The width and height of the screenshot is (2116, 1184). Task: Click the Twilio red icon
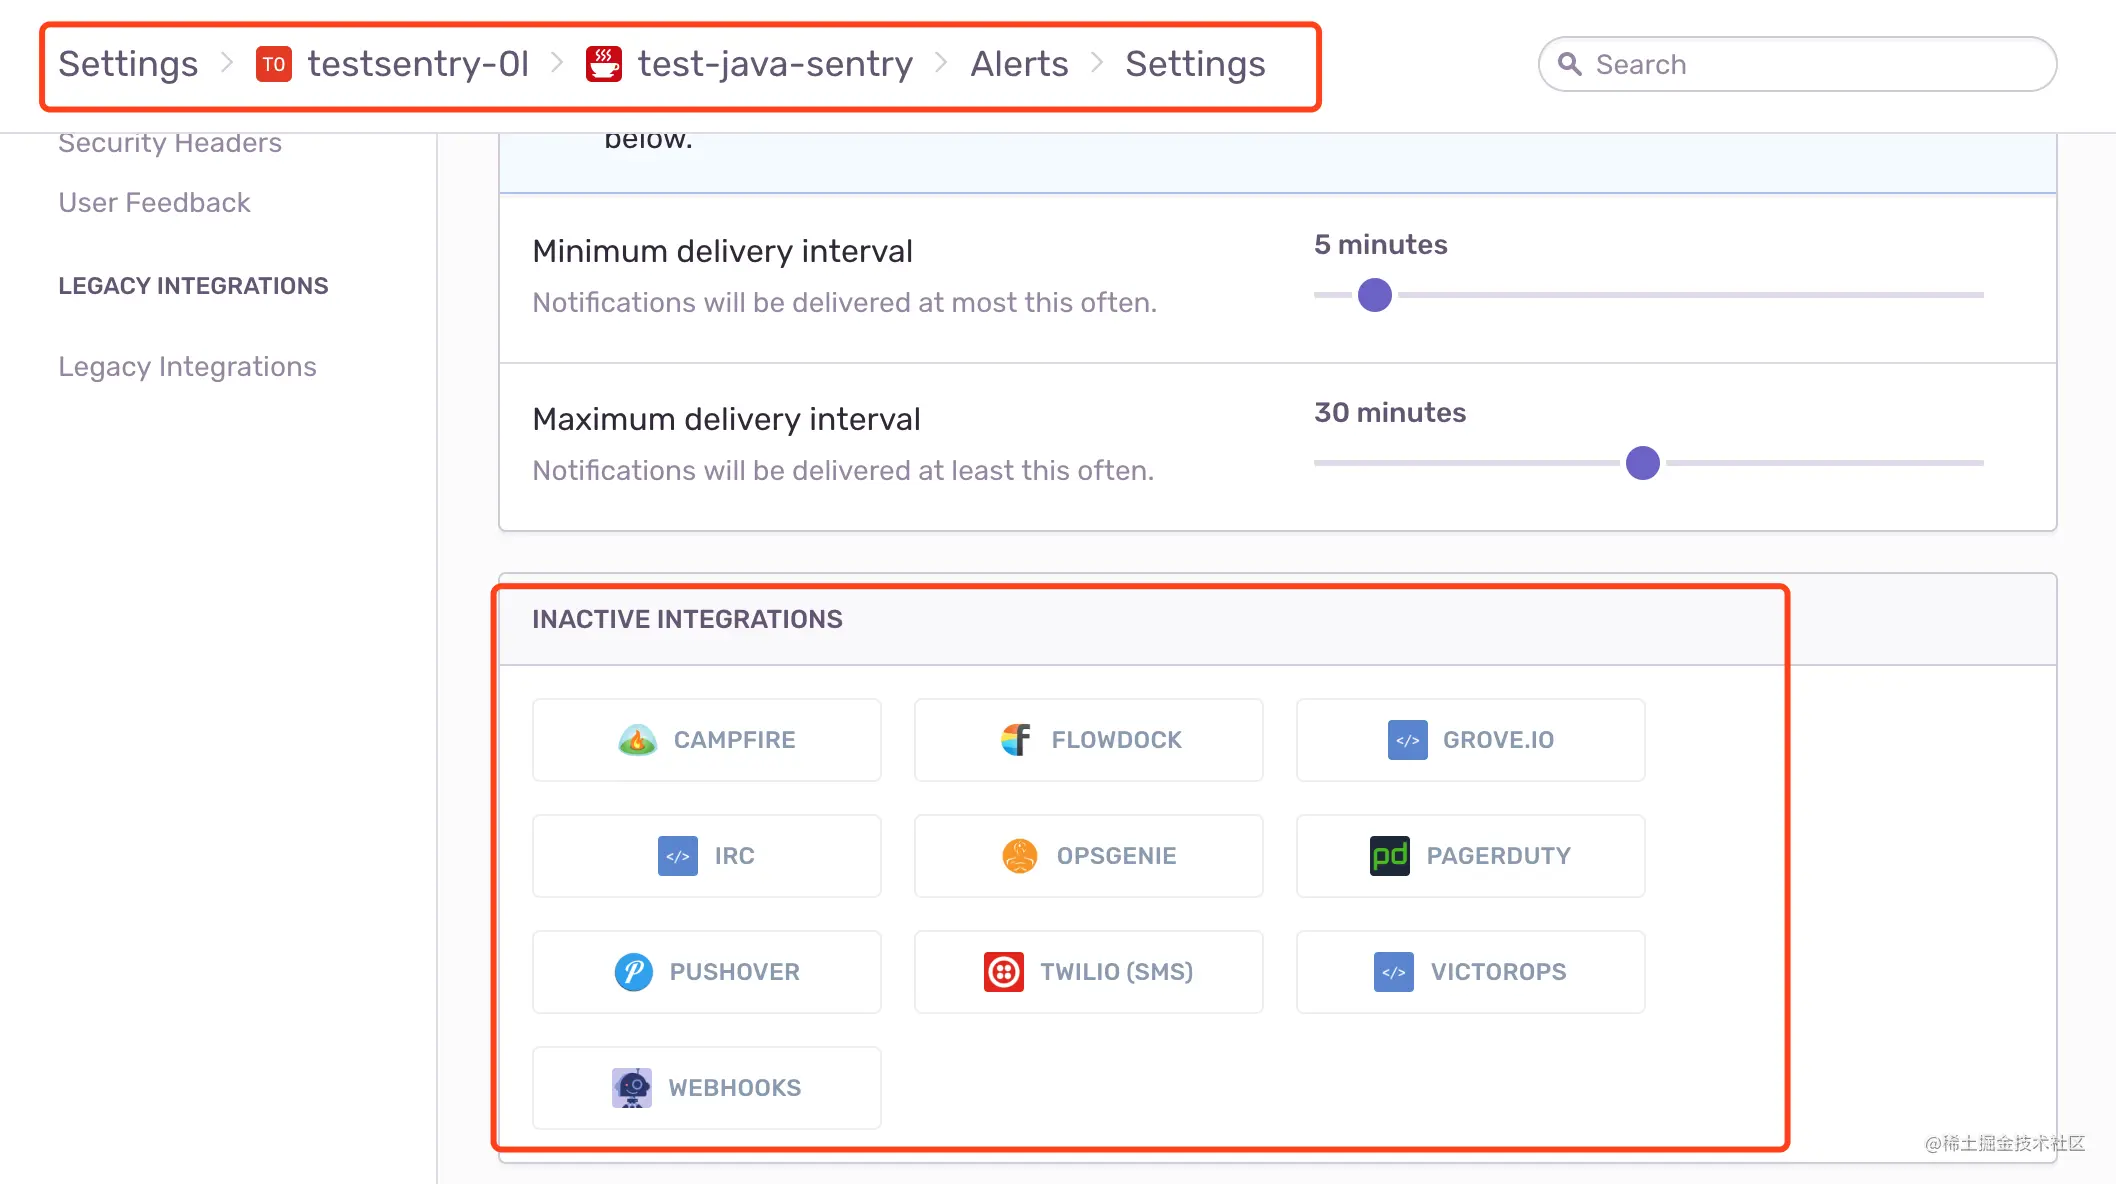pos(1003,972)
